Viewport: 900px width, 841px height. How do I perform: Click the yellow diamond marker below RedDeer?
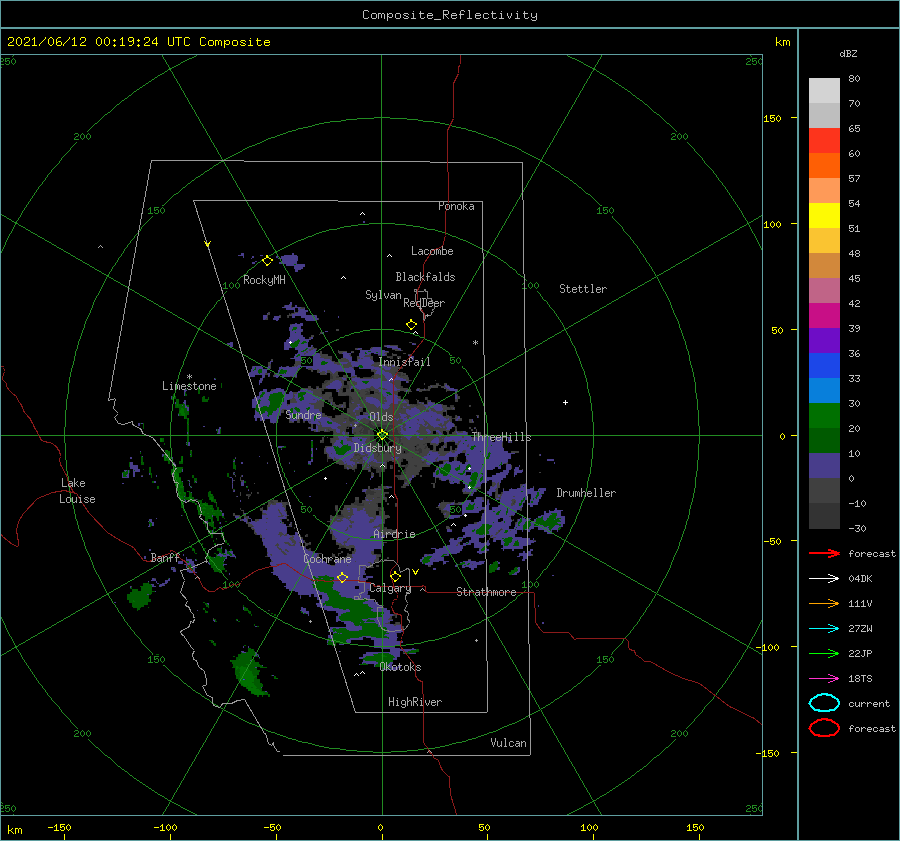pos(411,325)
